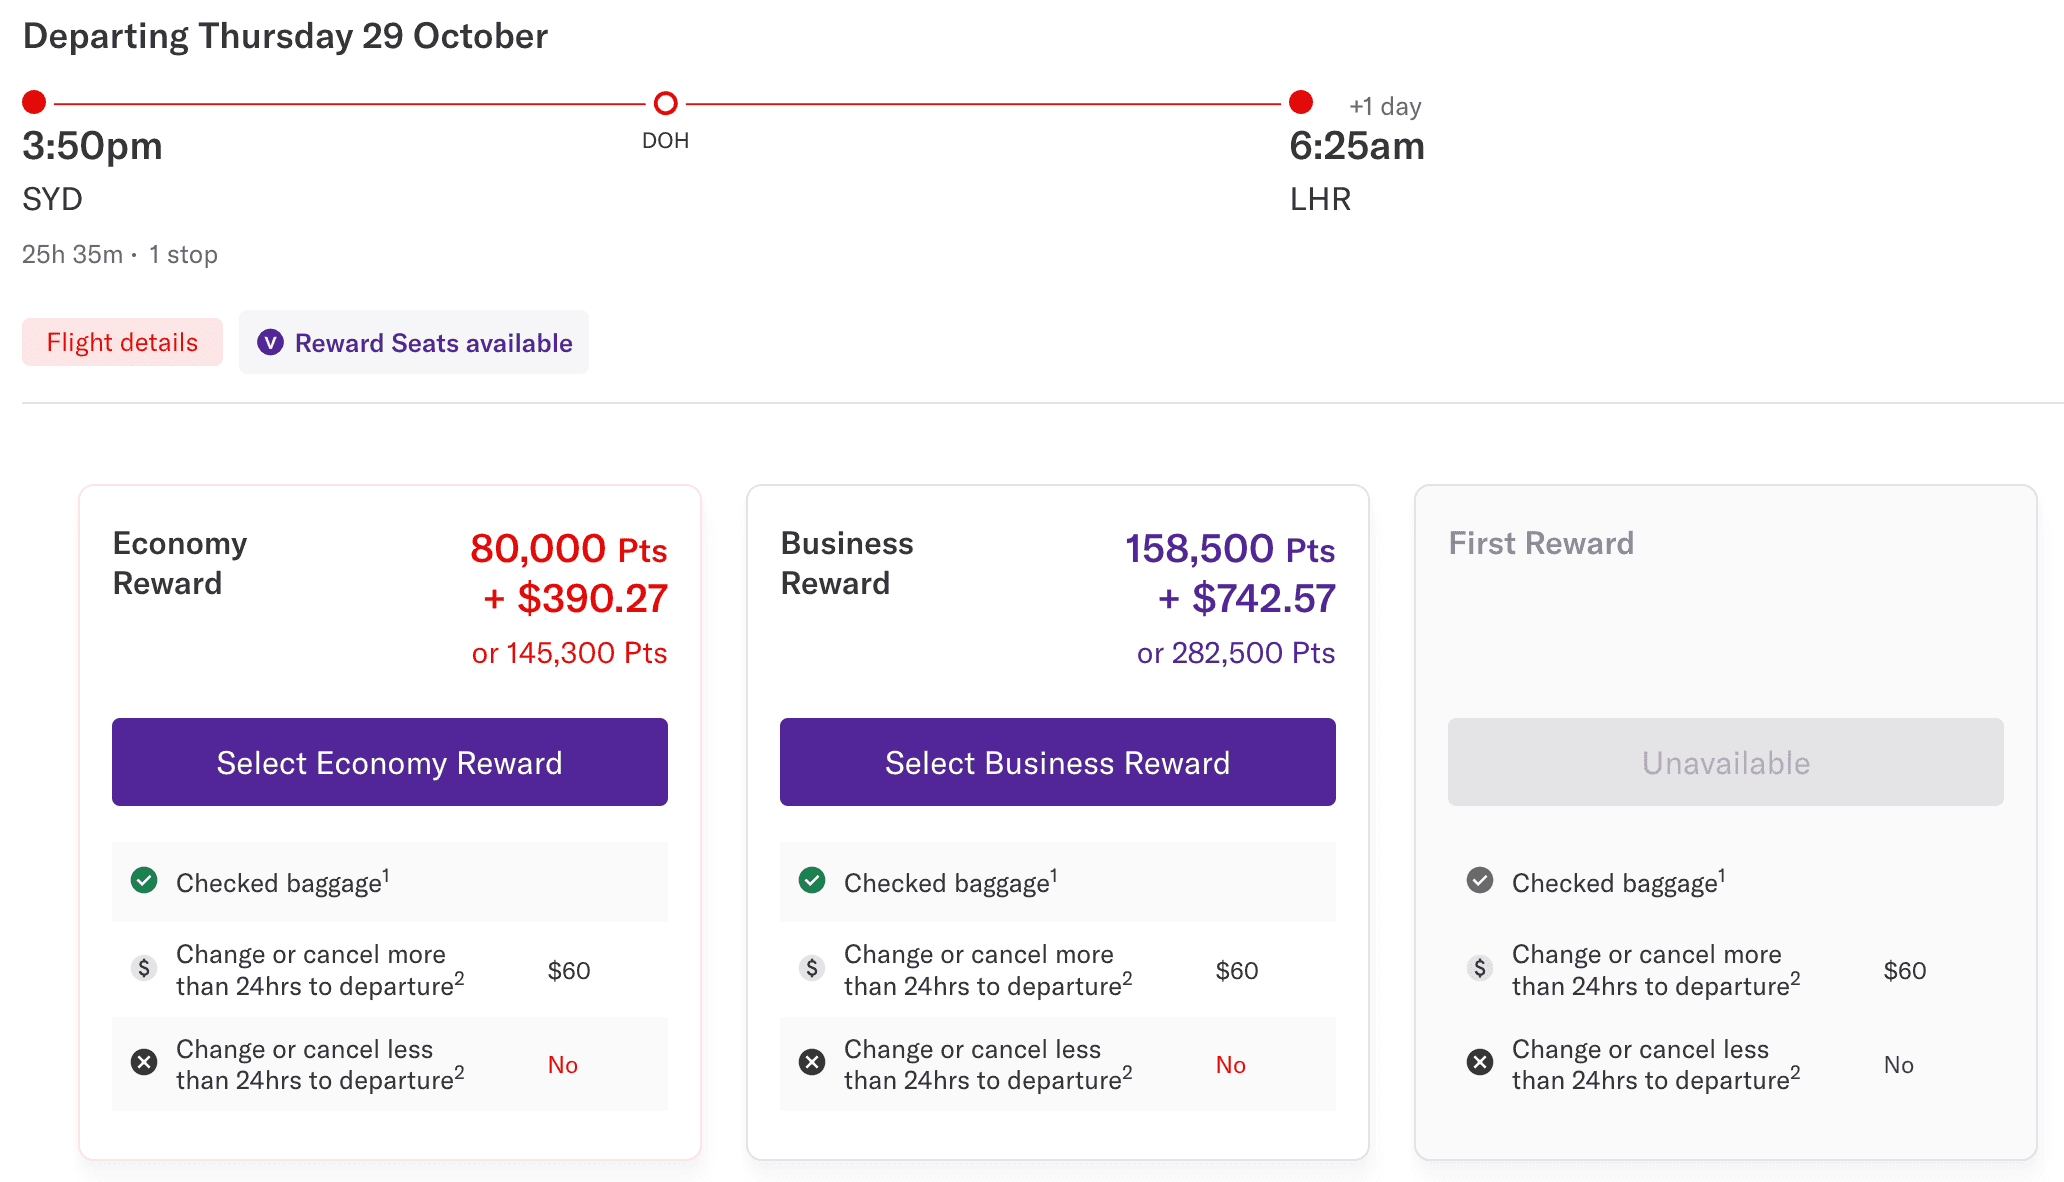The width and height of the screenshot is (2064, 1182).
Task: Click the dollar fee icon in Economy Reward card
Action: click(x=144, y=968)
